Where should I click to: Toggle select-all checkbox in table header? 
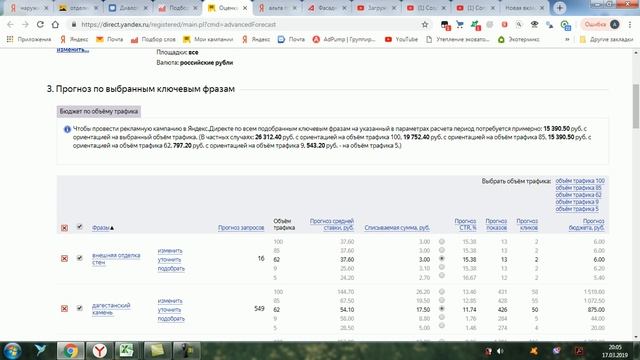80,227
